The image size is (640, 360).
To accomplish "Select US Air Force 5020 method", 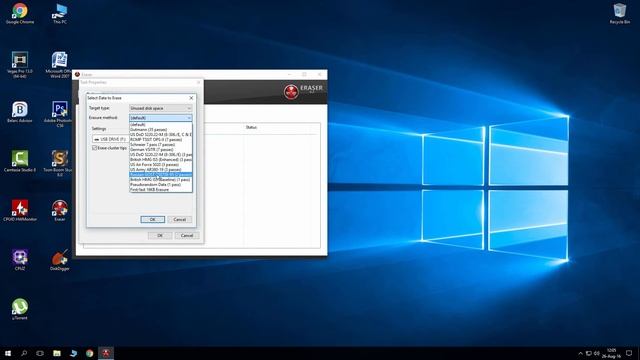I will 160,164.
